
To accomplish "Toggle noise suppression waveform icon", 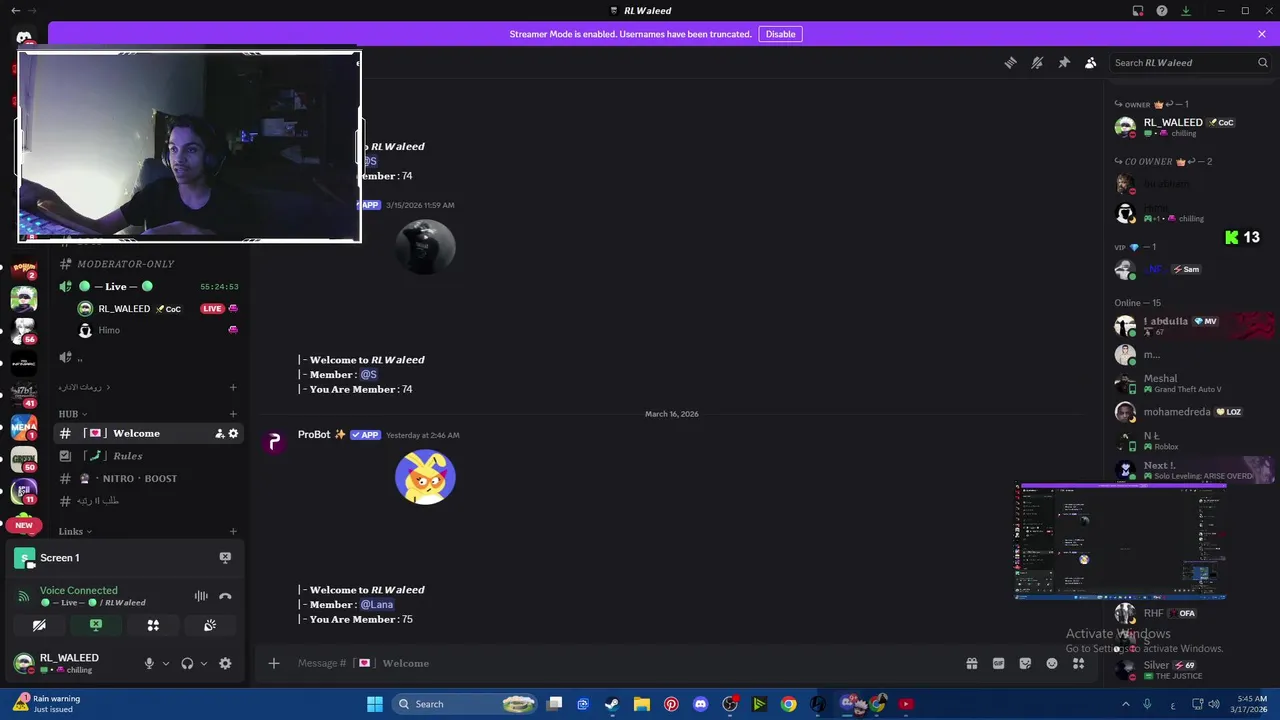I will (x=201, y=596).
